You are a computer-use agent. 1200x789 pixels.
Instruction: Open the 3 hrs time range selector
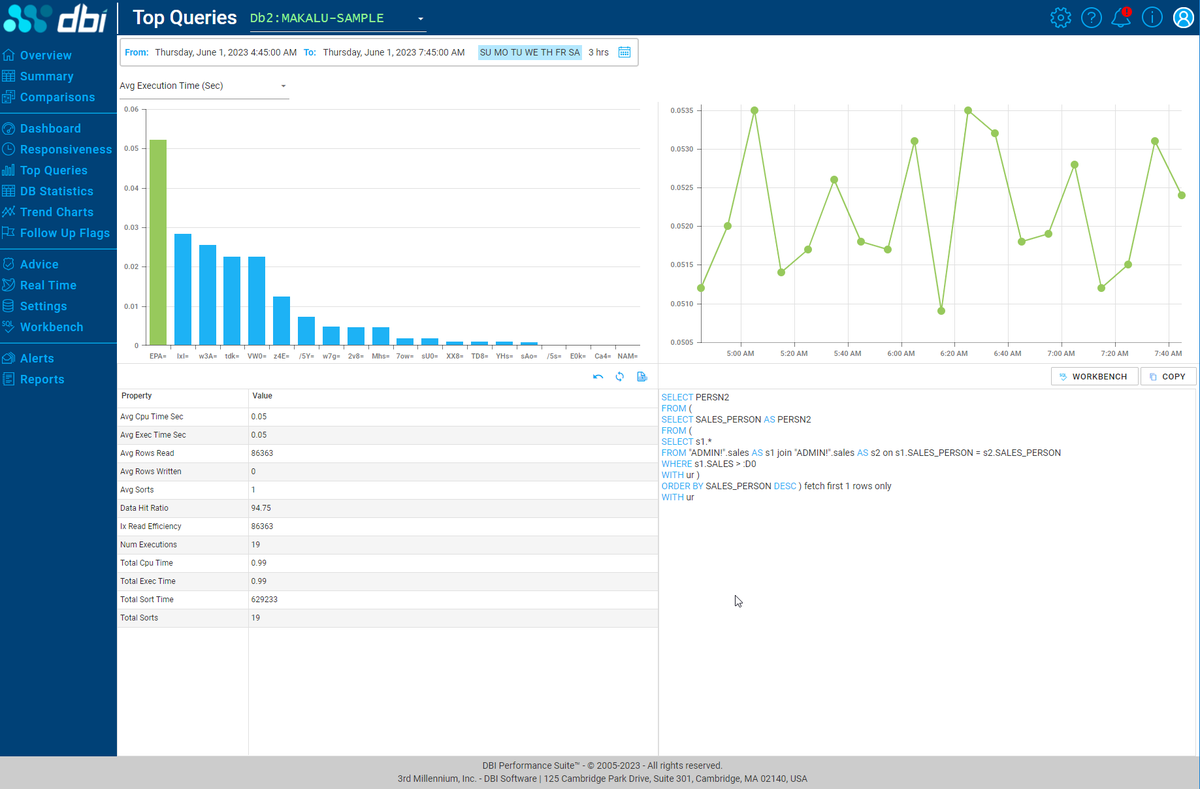click(597, 52)
